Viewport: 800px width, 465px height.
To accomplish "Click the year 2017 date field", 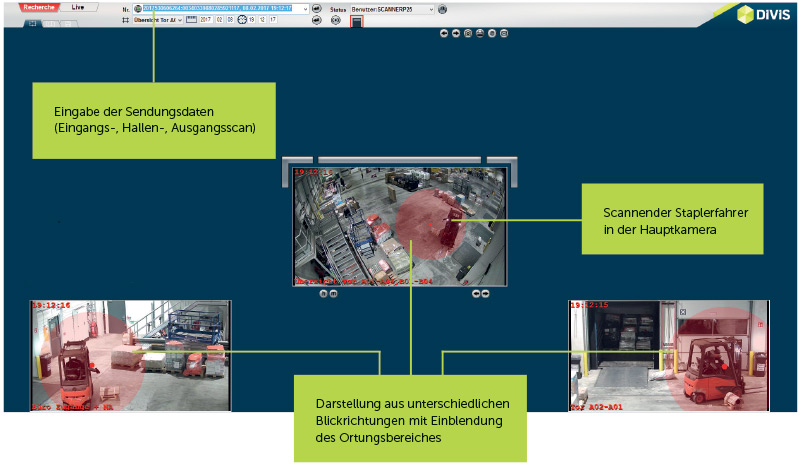I will point(207,20).
